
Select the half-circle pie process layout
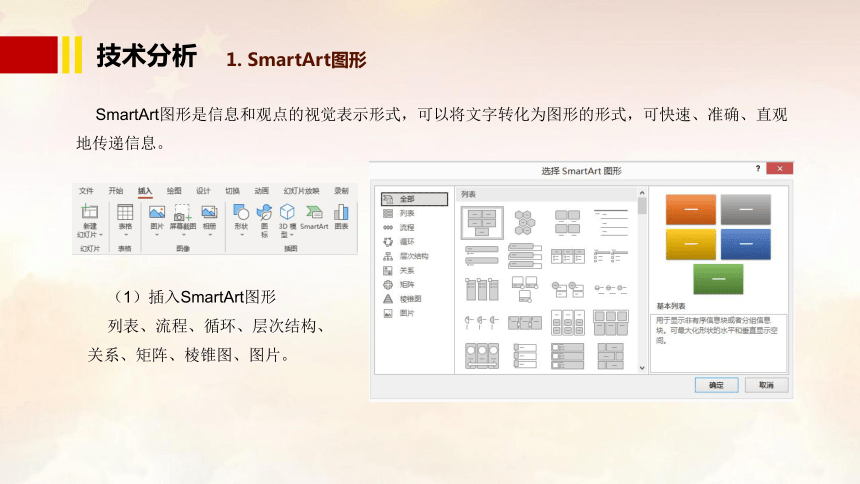482,322
